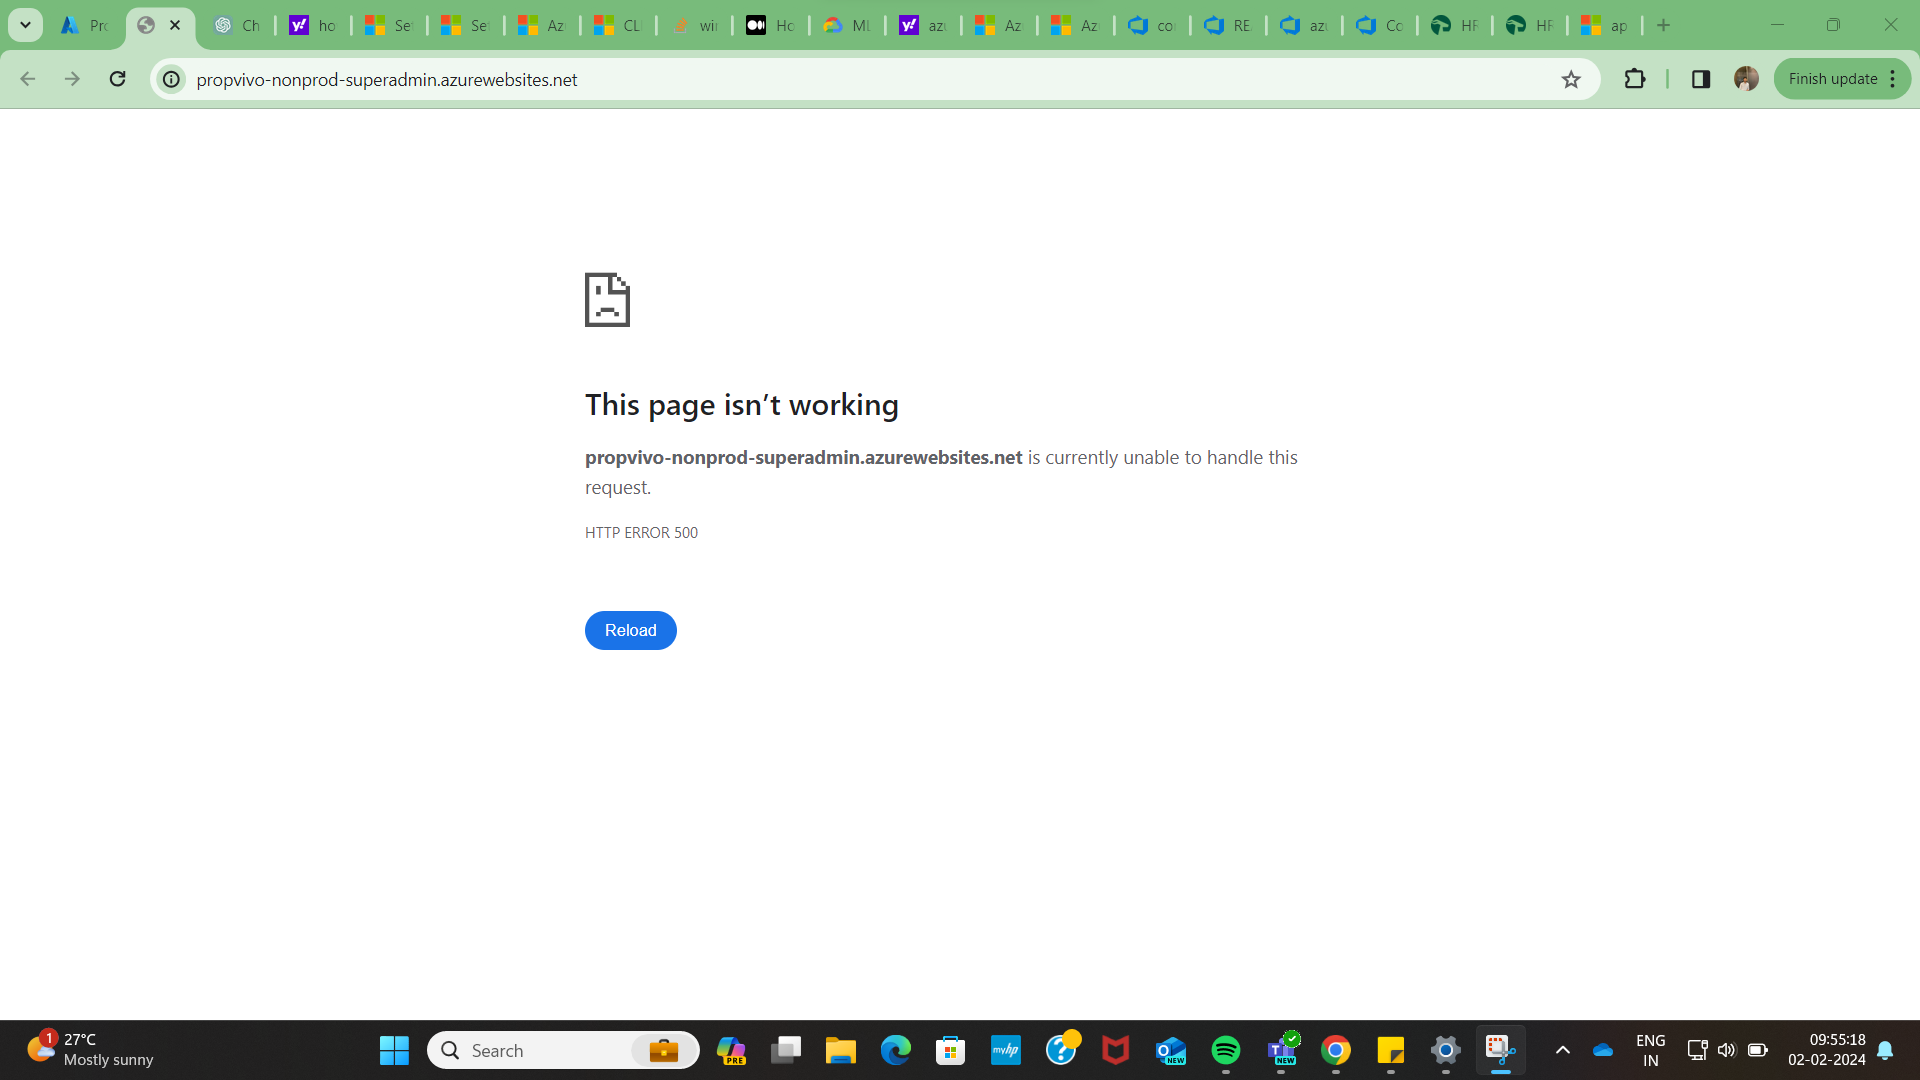Viewport: 1920px width, 1080px height.
Task: Bookmark this page via the star icon
Action: [x=1571, y=79]
